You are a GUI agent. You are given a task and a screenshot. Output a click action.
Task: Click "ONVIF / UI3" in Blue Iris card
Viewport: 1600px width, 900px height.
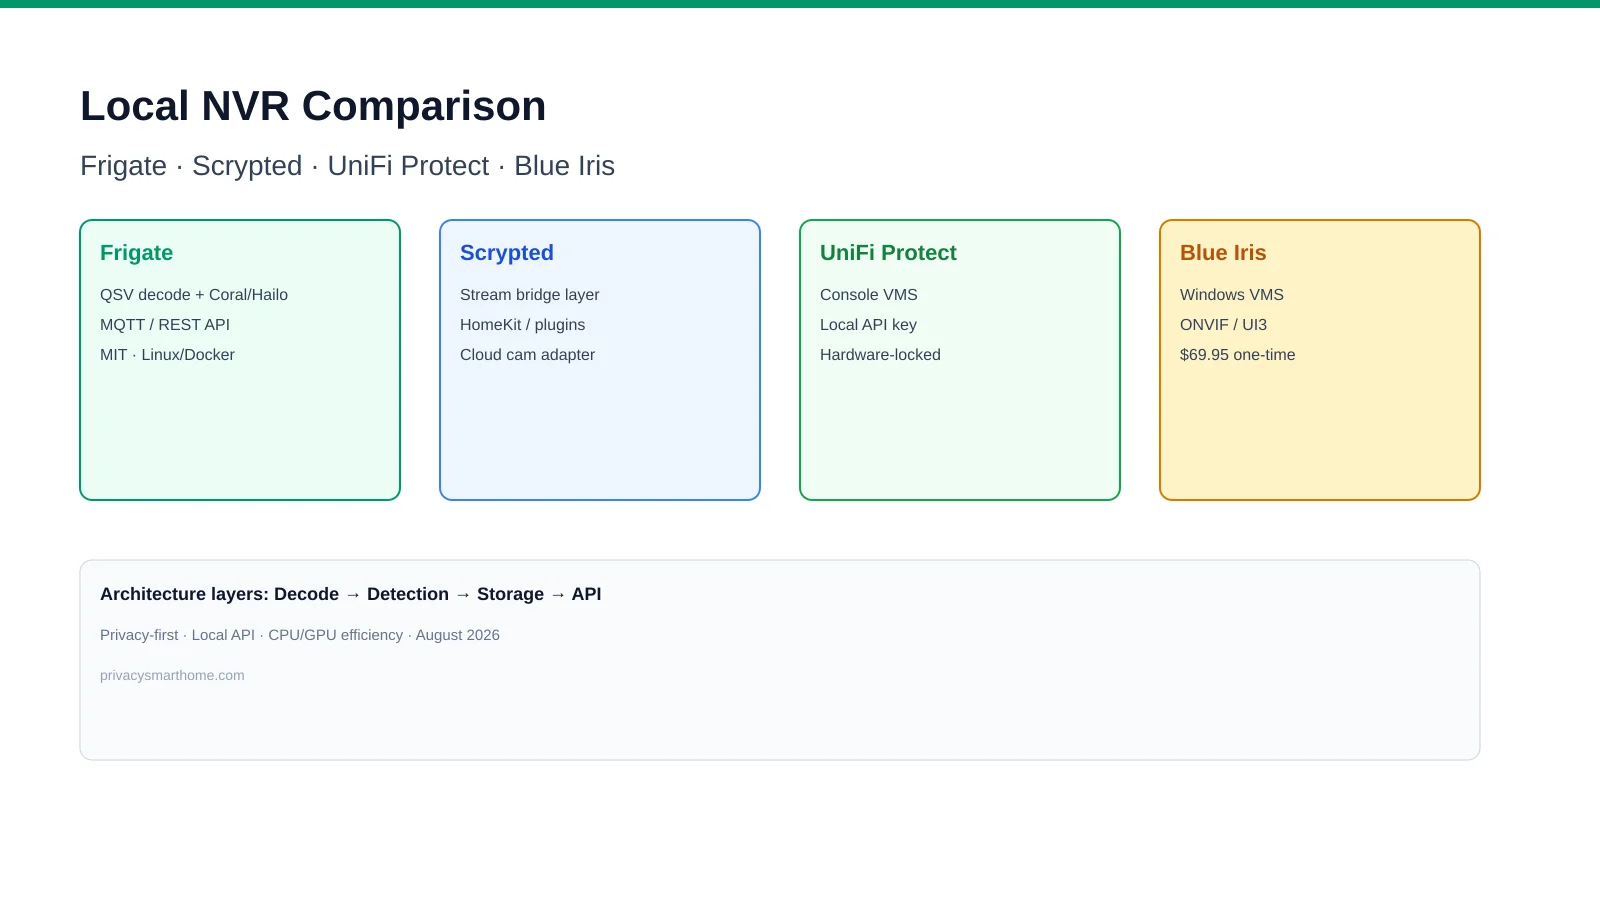[x=1223, y=325]
